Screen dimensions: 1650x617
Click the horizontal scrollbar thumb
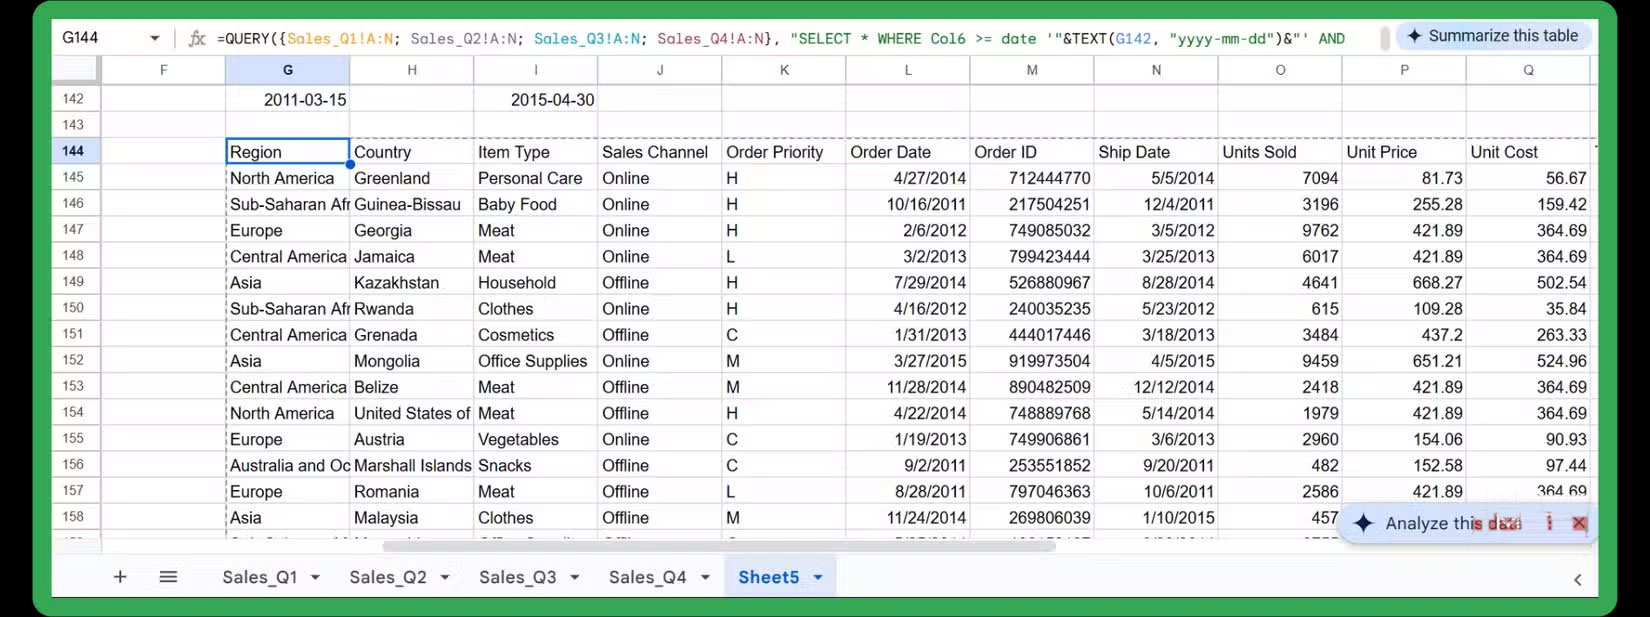(719, 546)
